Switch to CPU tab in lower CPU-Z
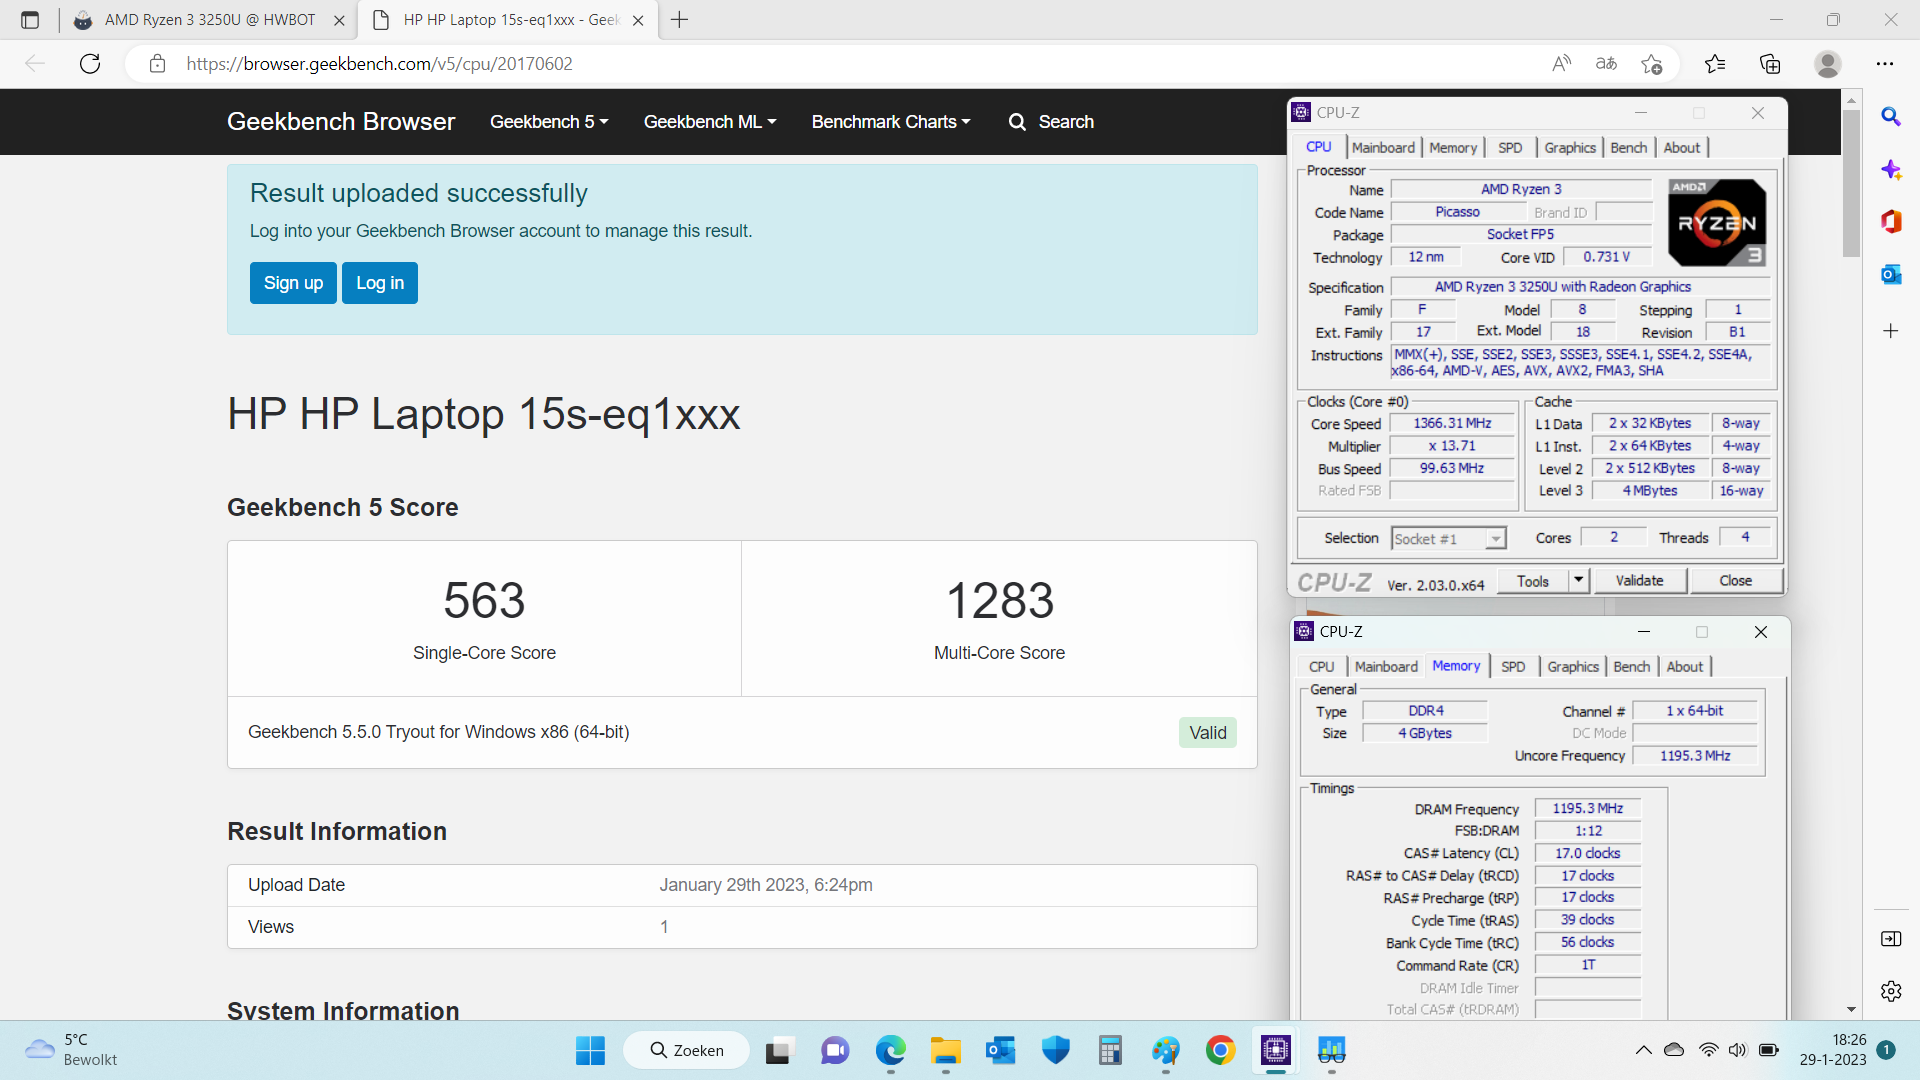This screenshot has height=1080, width=1920. click(x=1321, y=667)
